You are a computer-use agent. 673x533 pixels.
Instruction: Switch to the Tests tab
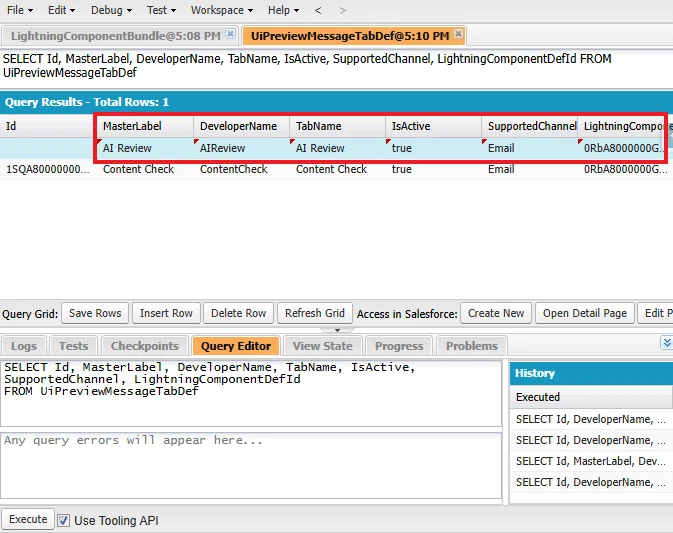74,346
